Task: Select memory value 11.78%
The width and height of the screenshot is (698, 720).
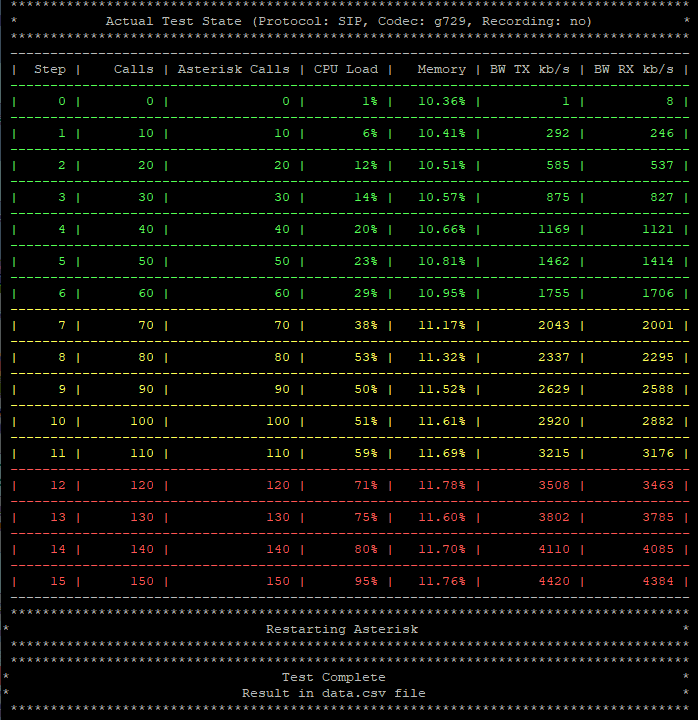Action: (x=442, y=485)
